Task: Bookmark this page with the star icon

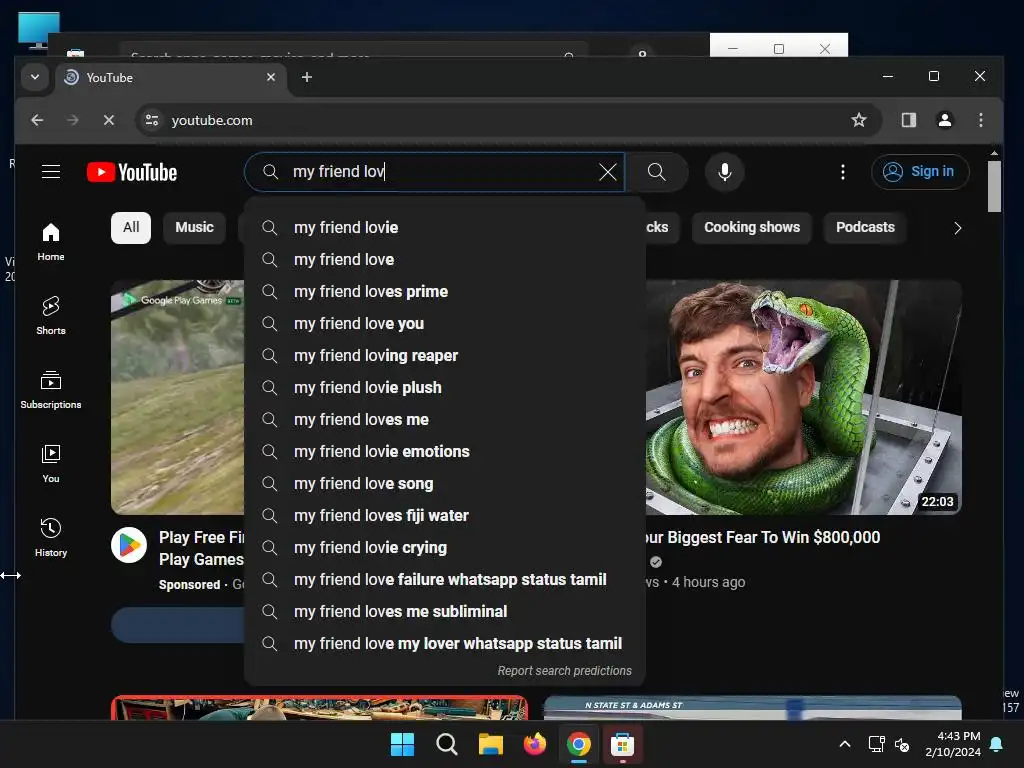Action: (859, 120)
